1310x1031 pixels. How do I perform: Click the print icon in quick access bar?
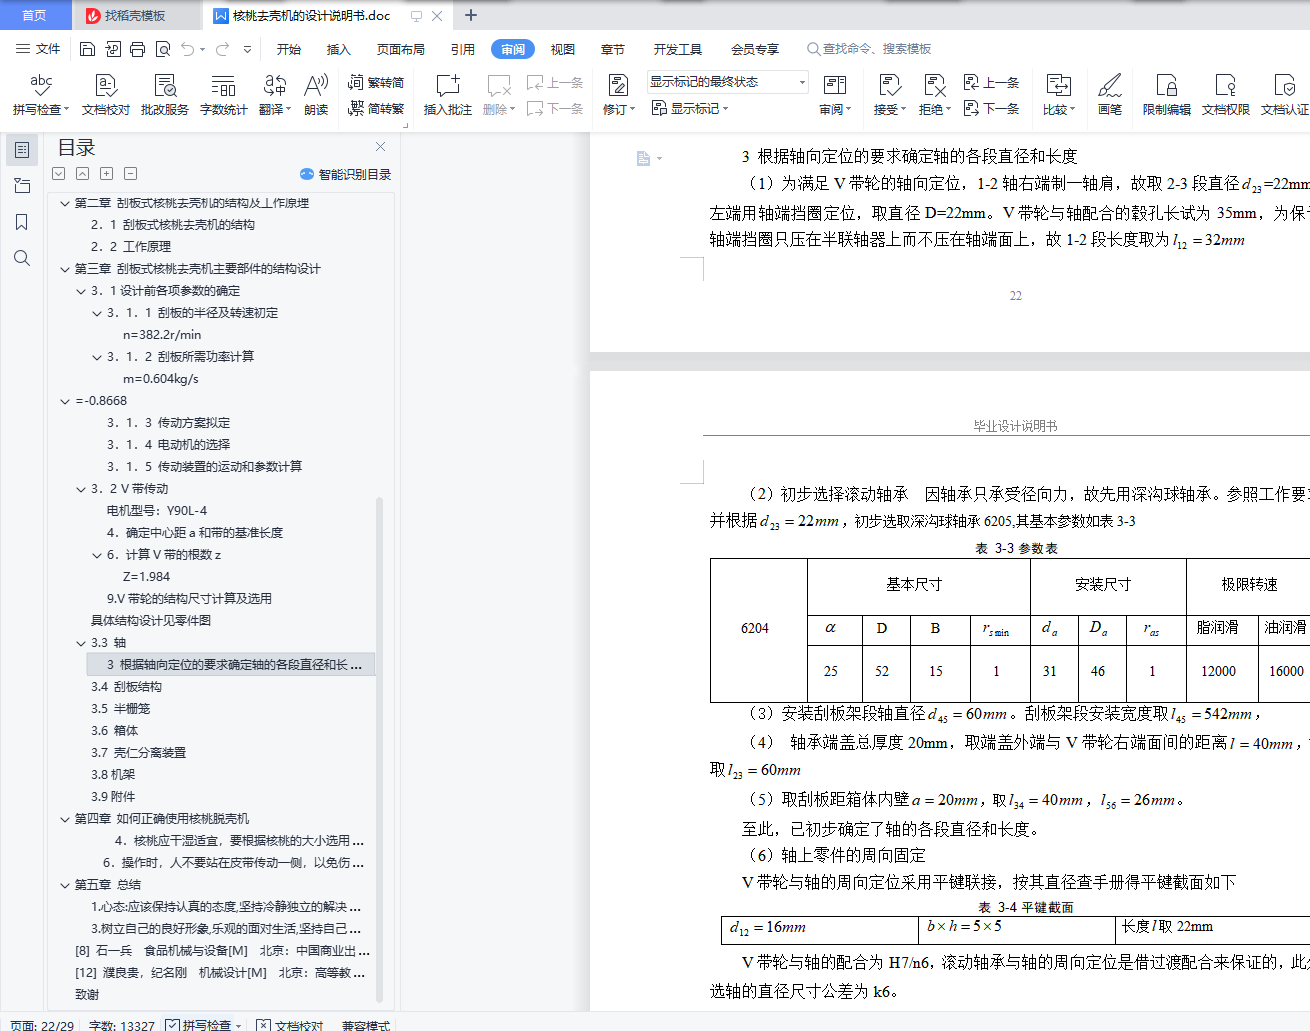[138, 49]
